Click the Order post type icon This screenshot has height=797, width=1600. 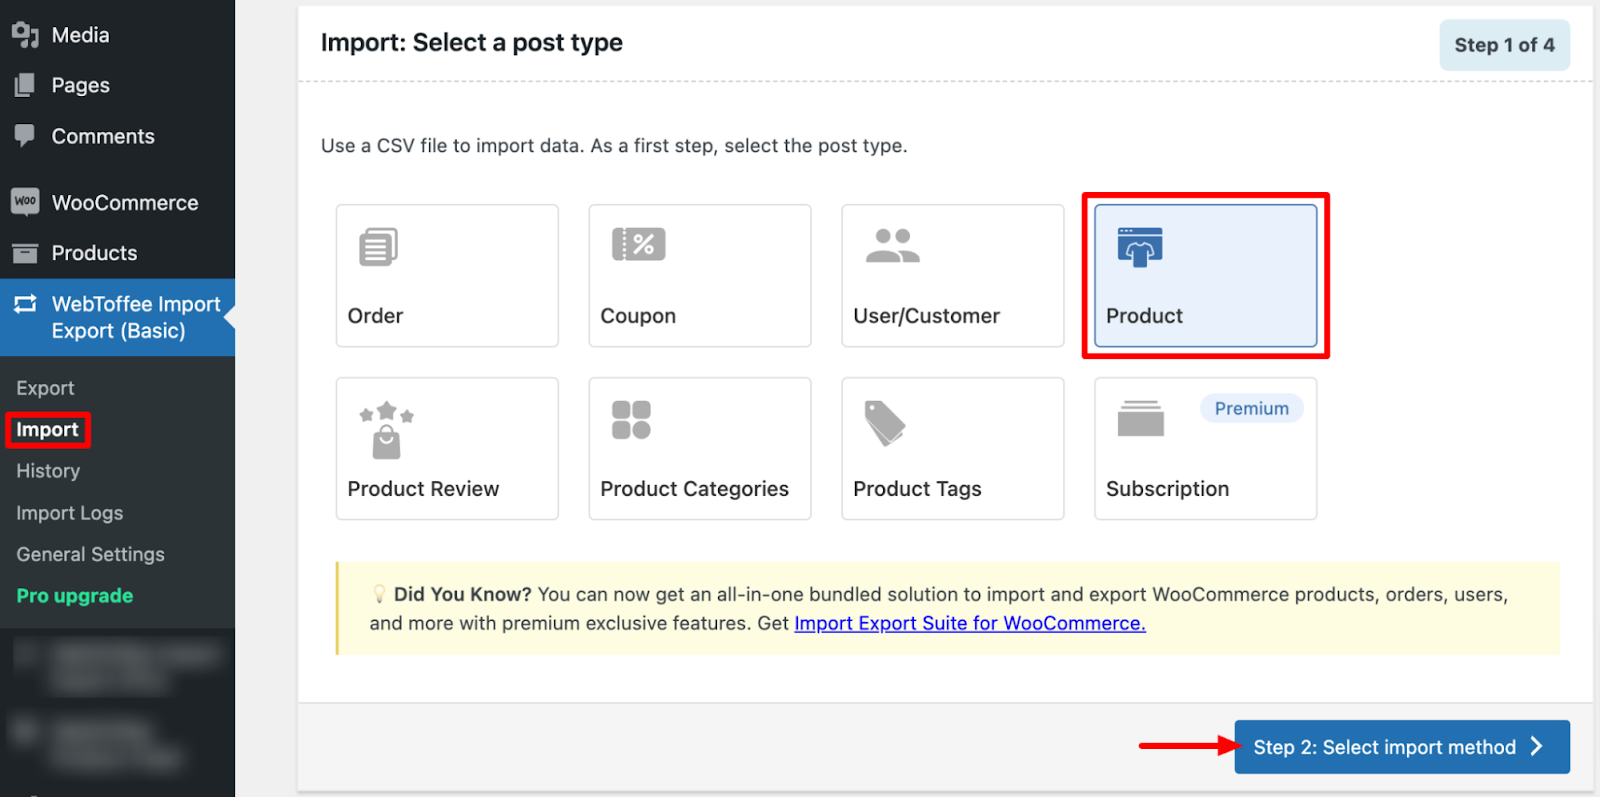(x=378, y=247)
